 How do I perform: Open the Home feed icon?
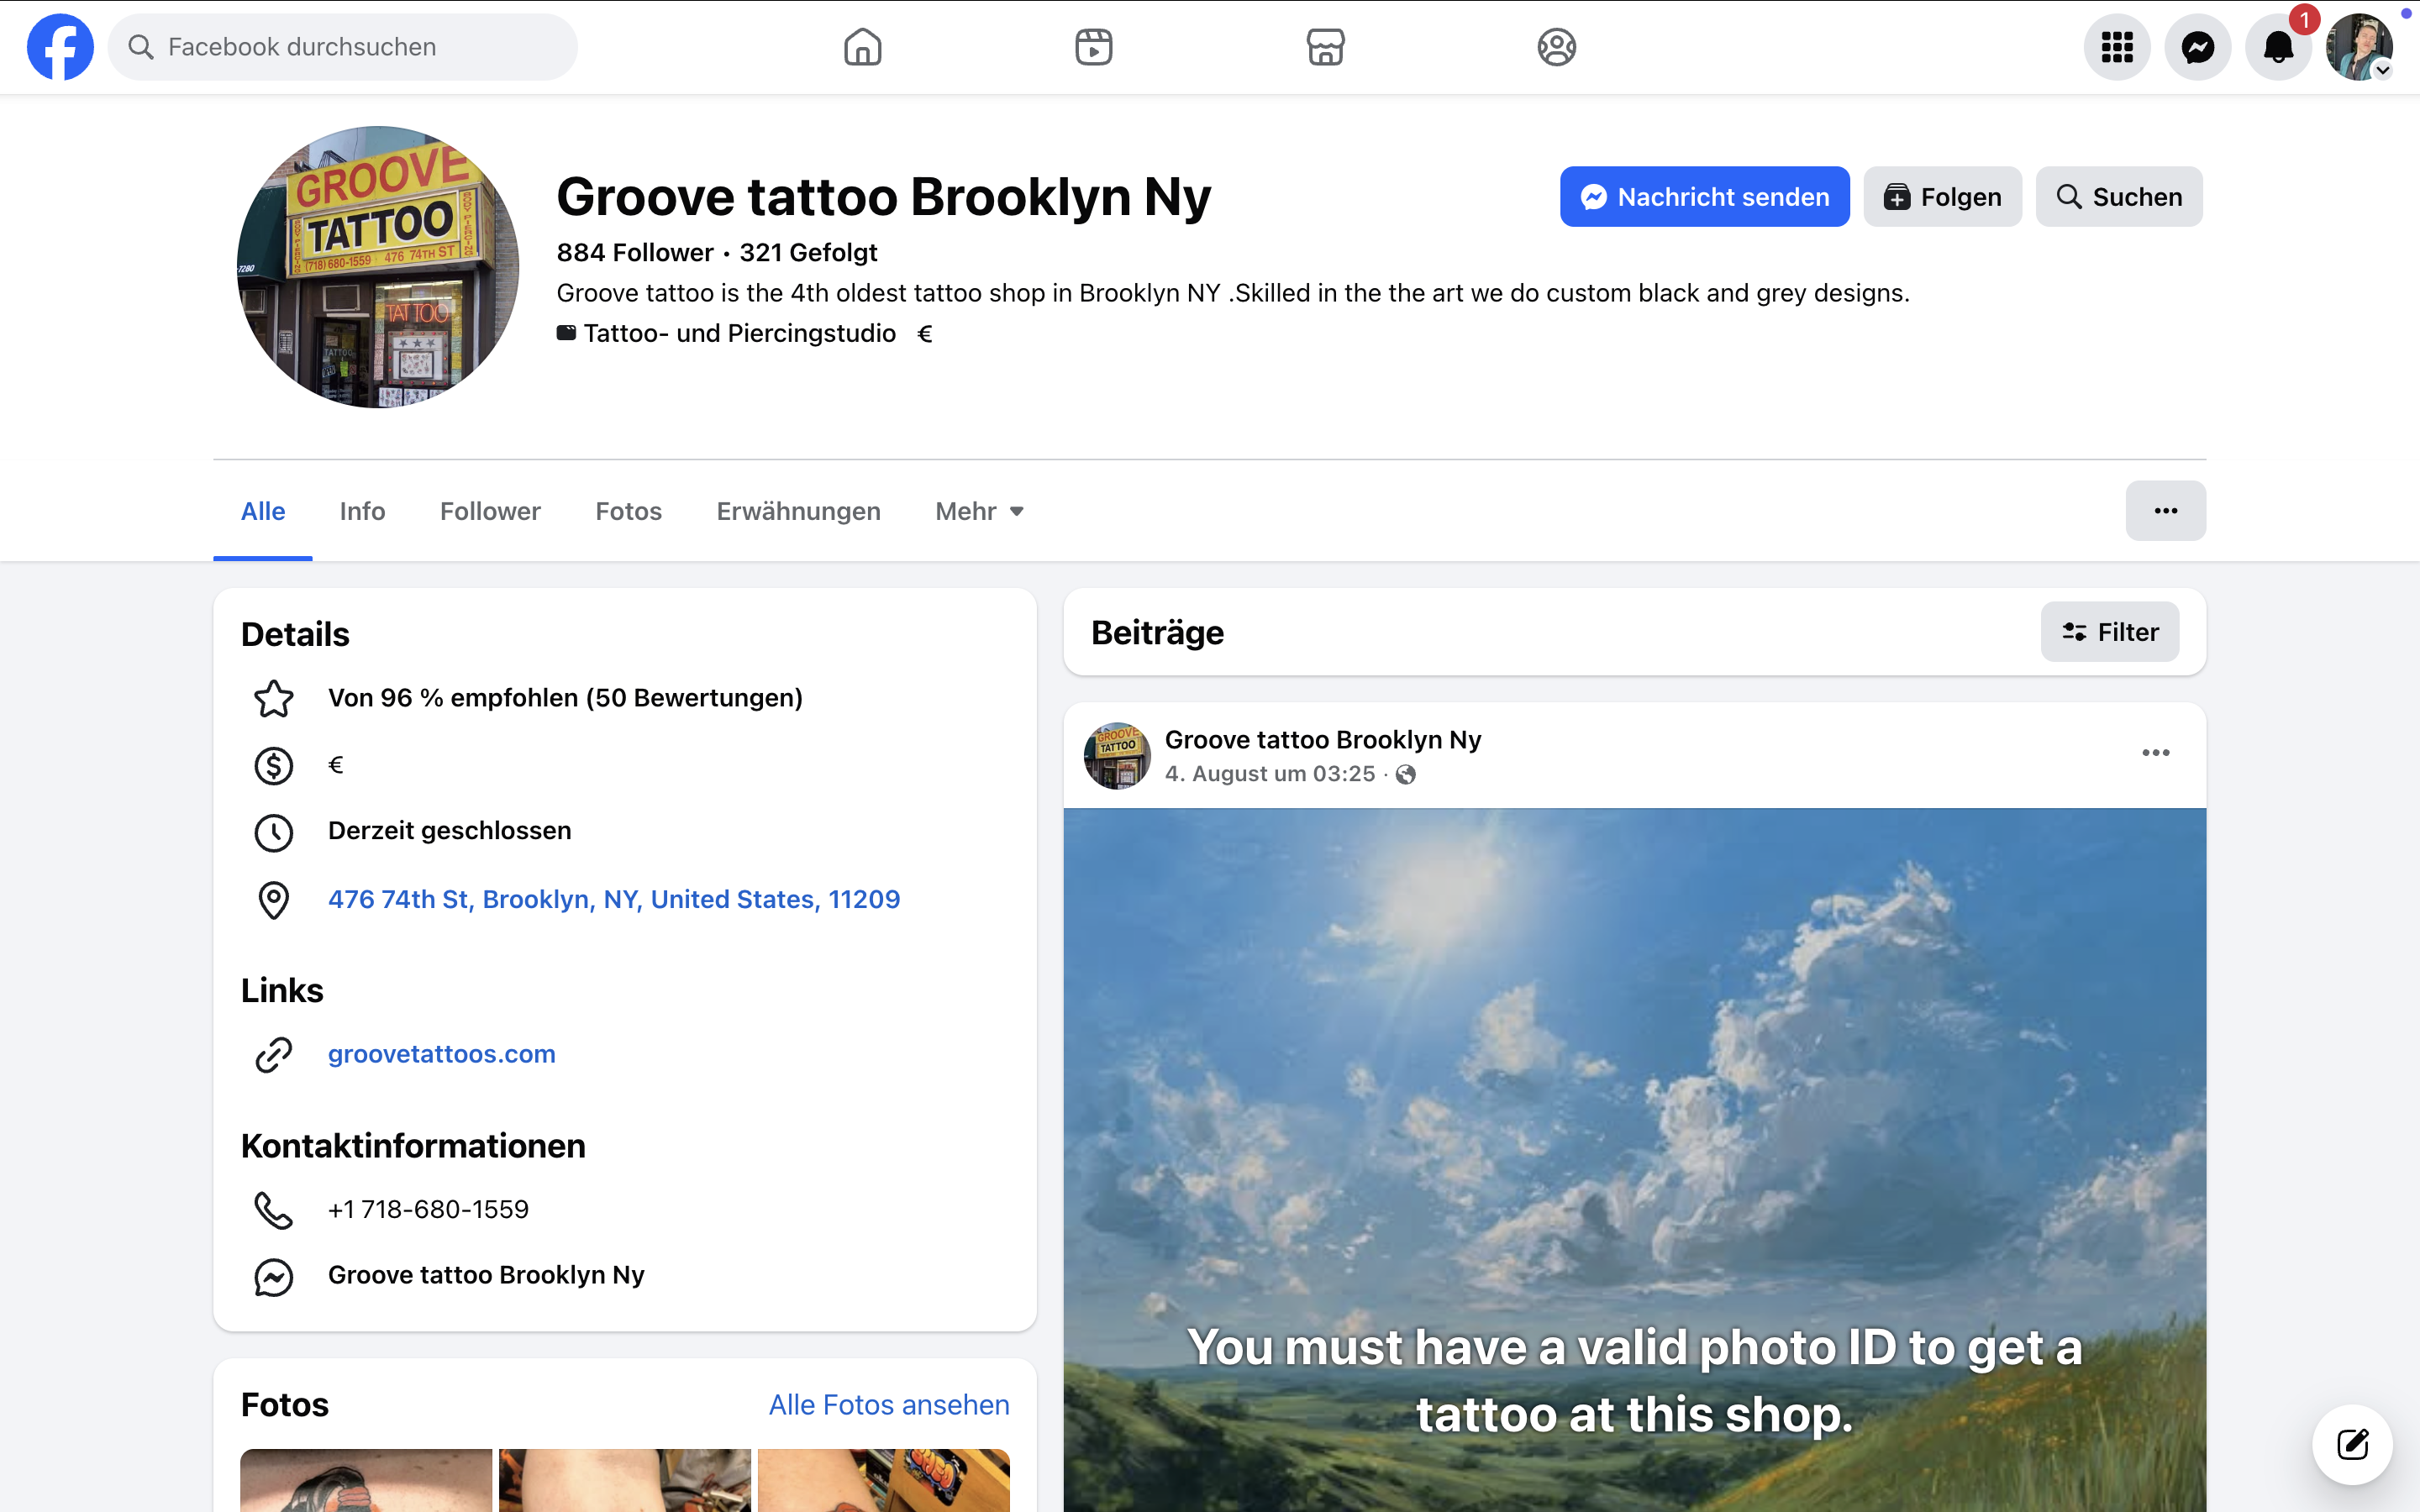pyautogui.click(x=862, y=47)
